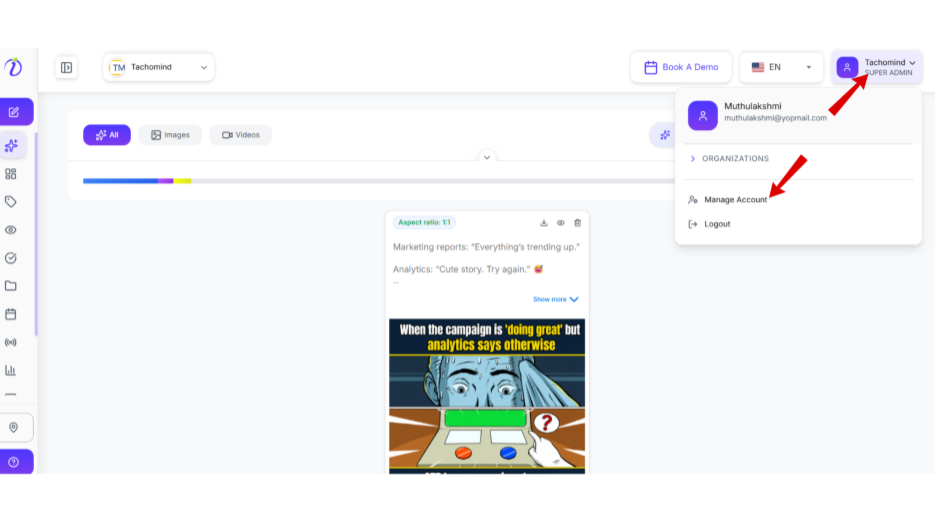Open the broadcast signal sidebar icon
The image size is (936, 528).
tap(11, 342)
